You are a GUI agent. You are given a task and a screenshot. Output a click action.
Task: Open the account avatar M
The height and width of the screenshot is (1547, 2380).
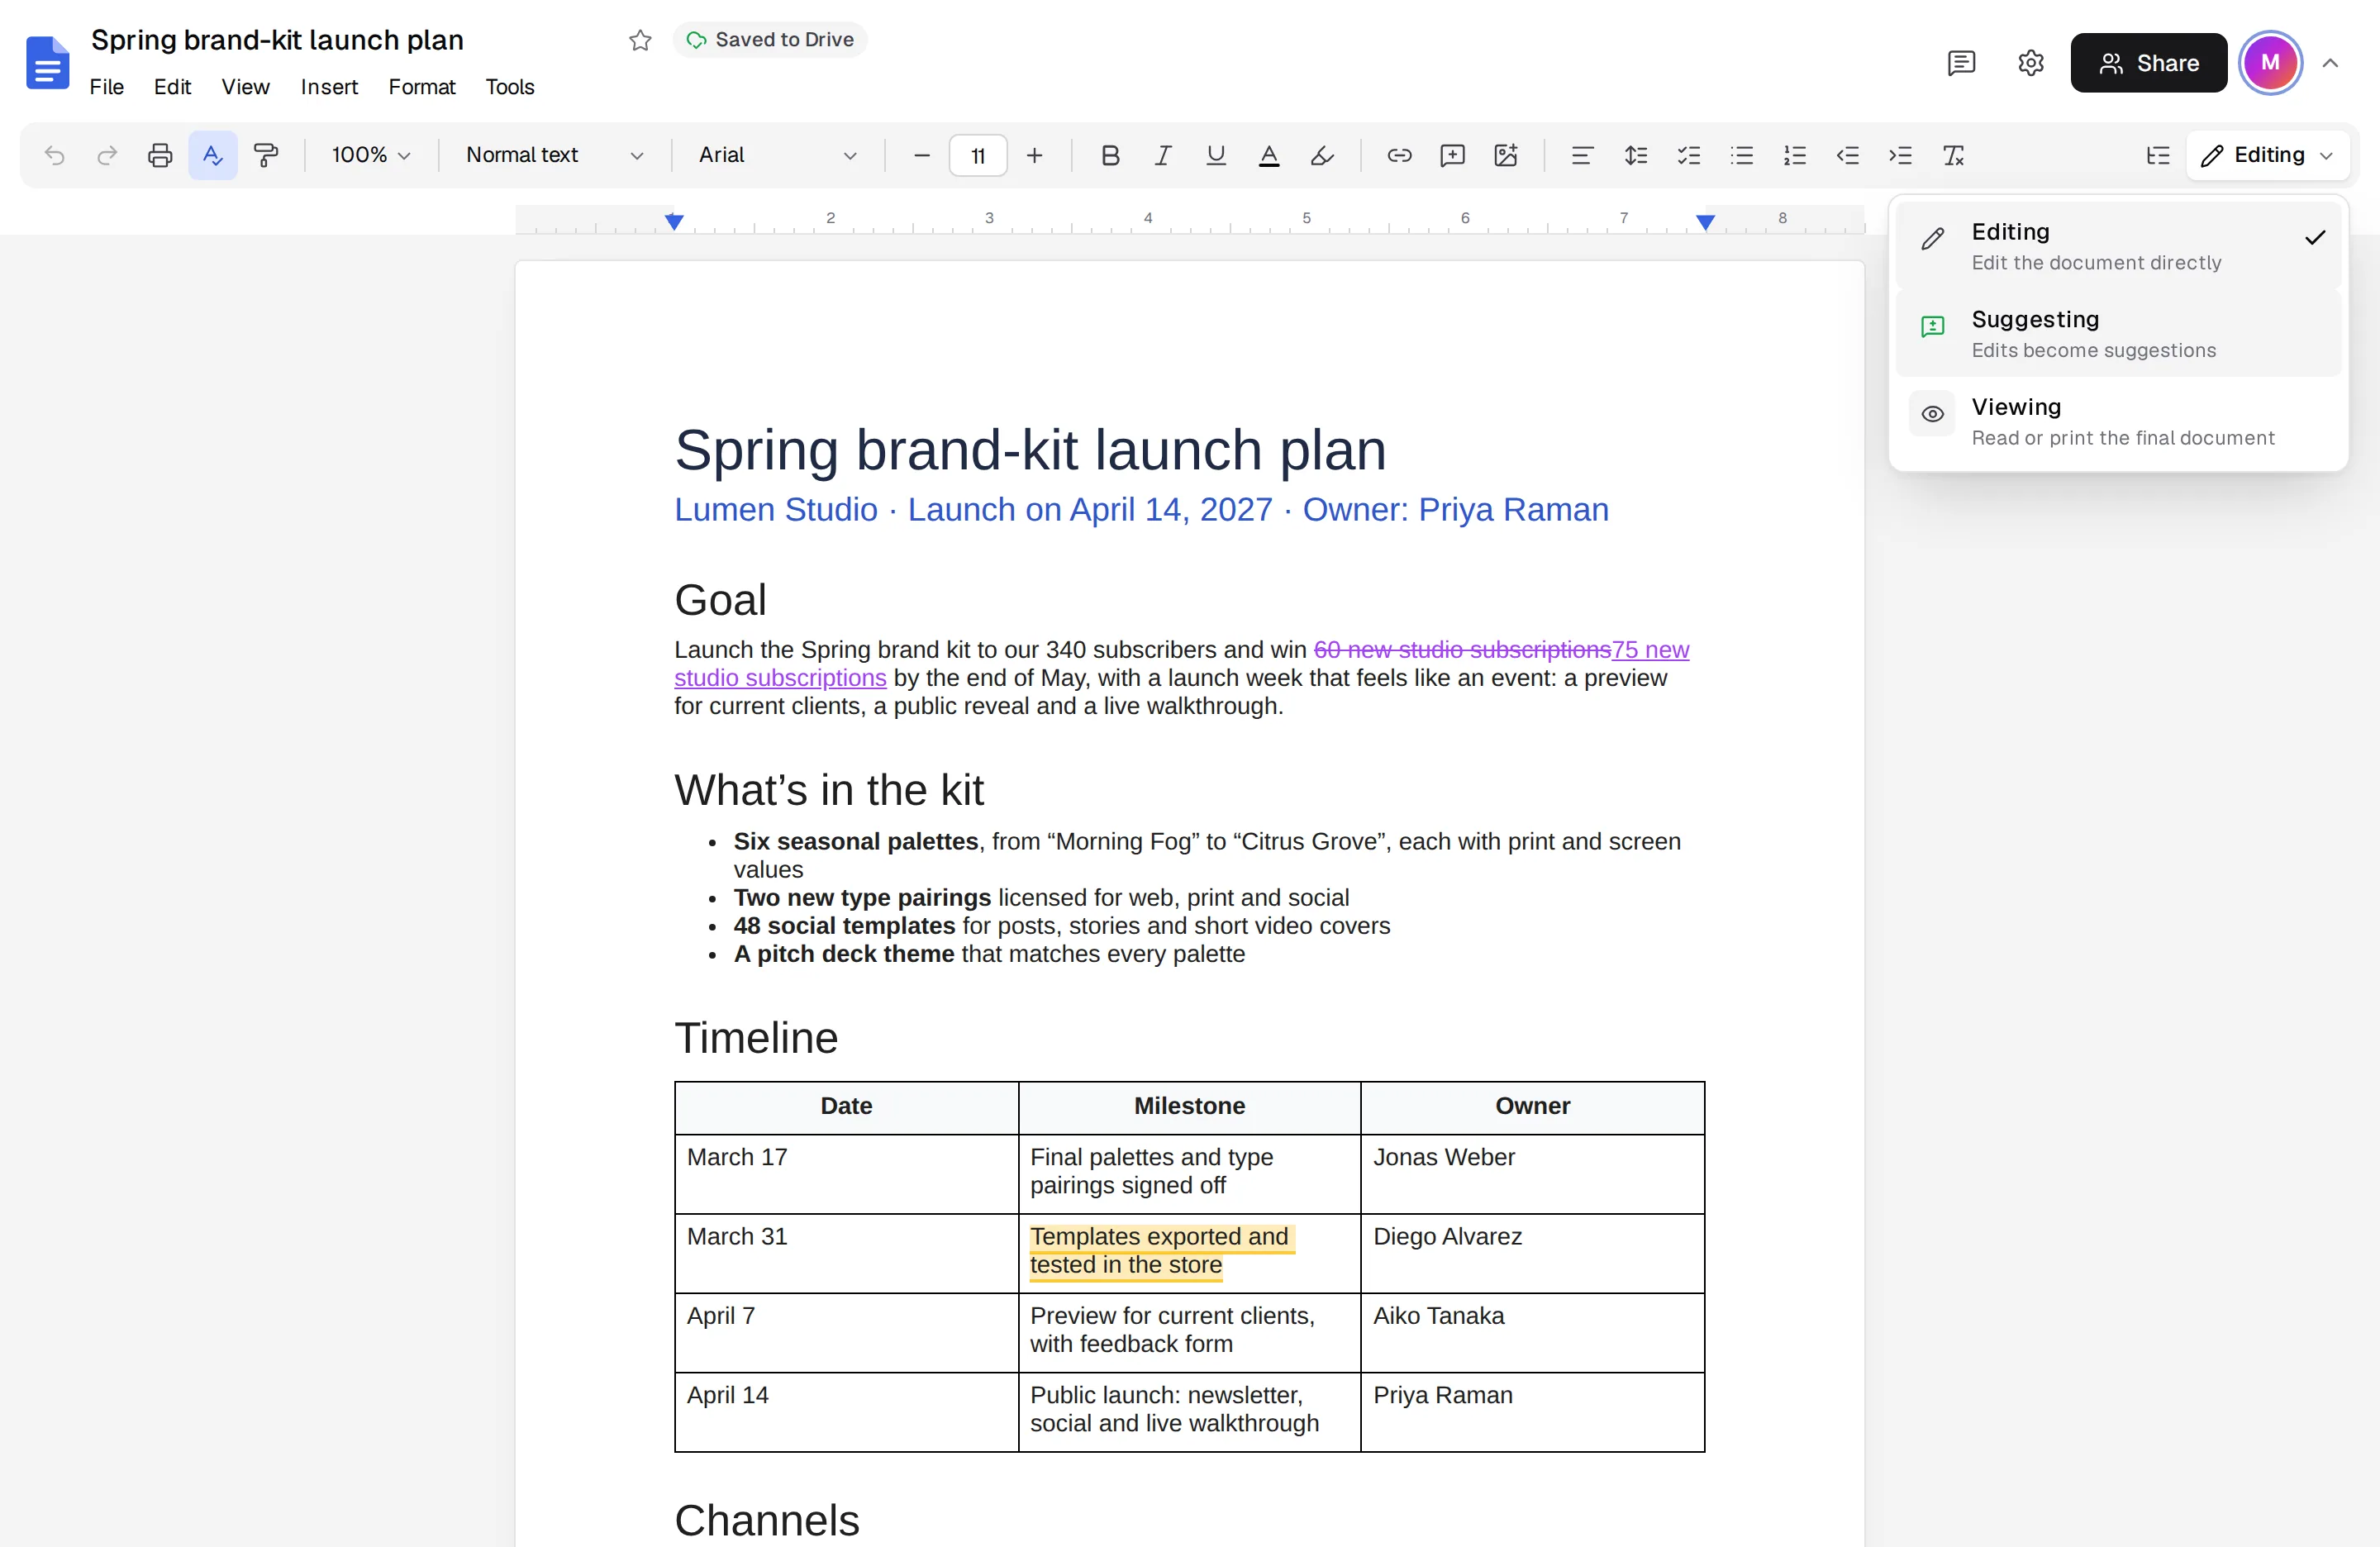click(2270, 63)
